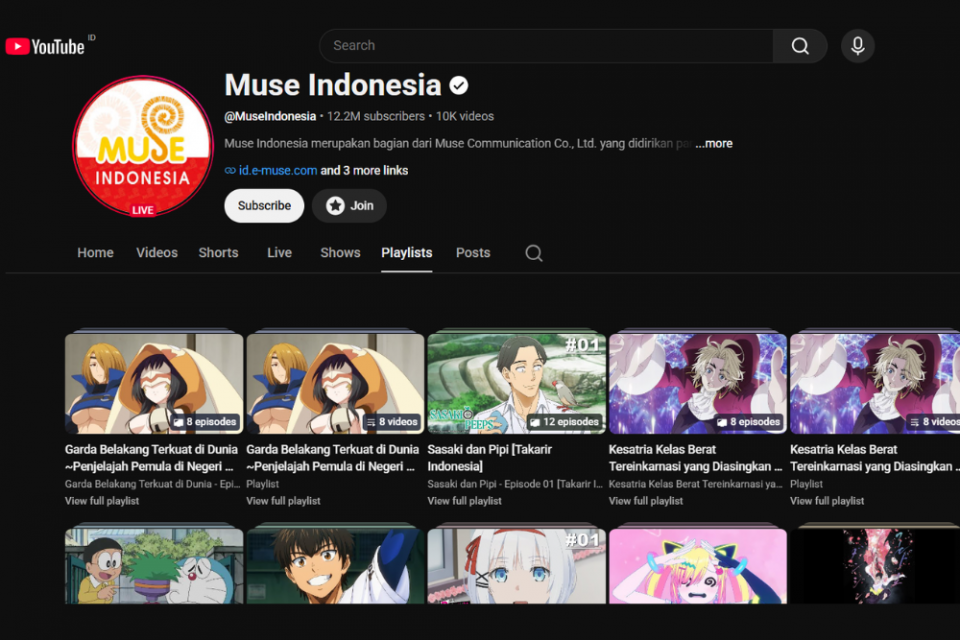Click '10K videos' count text
The width and height of the screenshot is (960, 640).
click(x=465, y=116)
